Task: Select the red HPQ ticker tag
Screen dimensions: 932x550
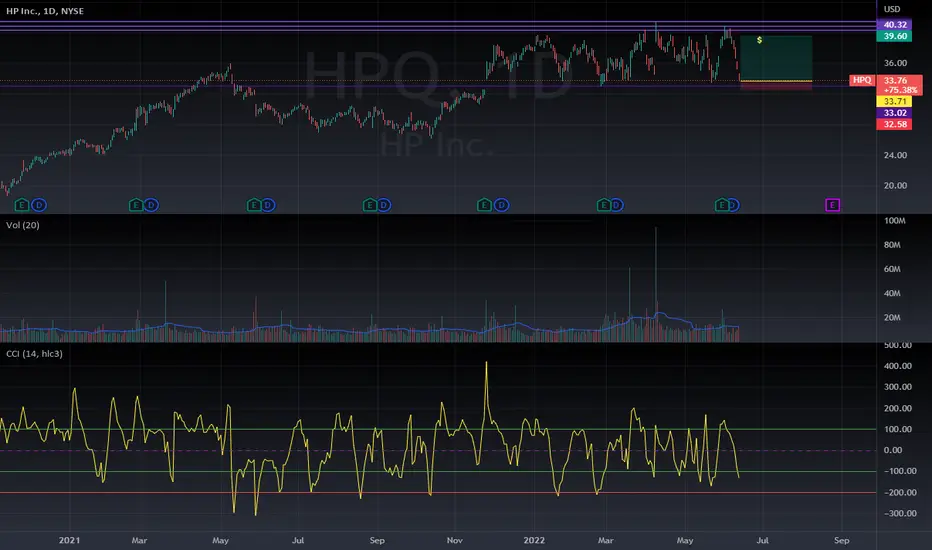Action: pos(862,80)
